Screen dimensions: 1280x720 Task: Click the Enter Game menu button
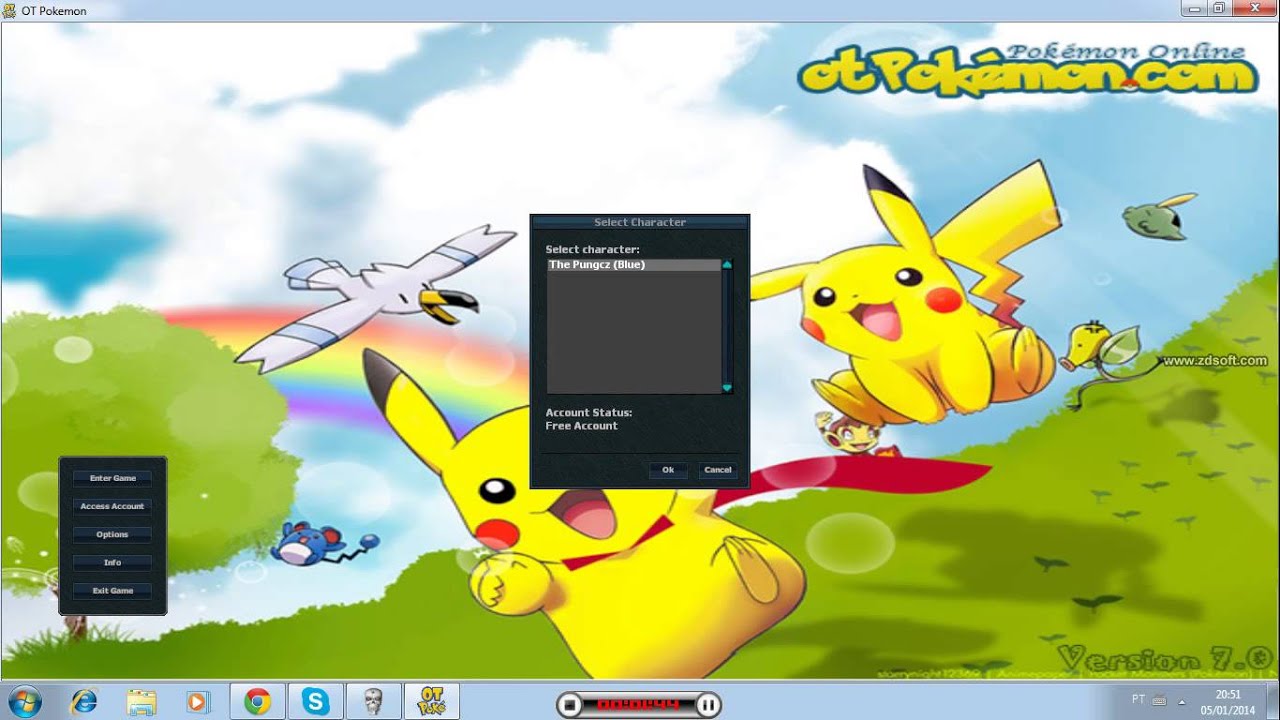(x=113, y=478)
